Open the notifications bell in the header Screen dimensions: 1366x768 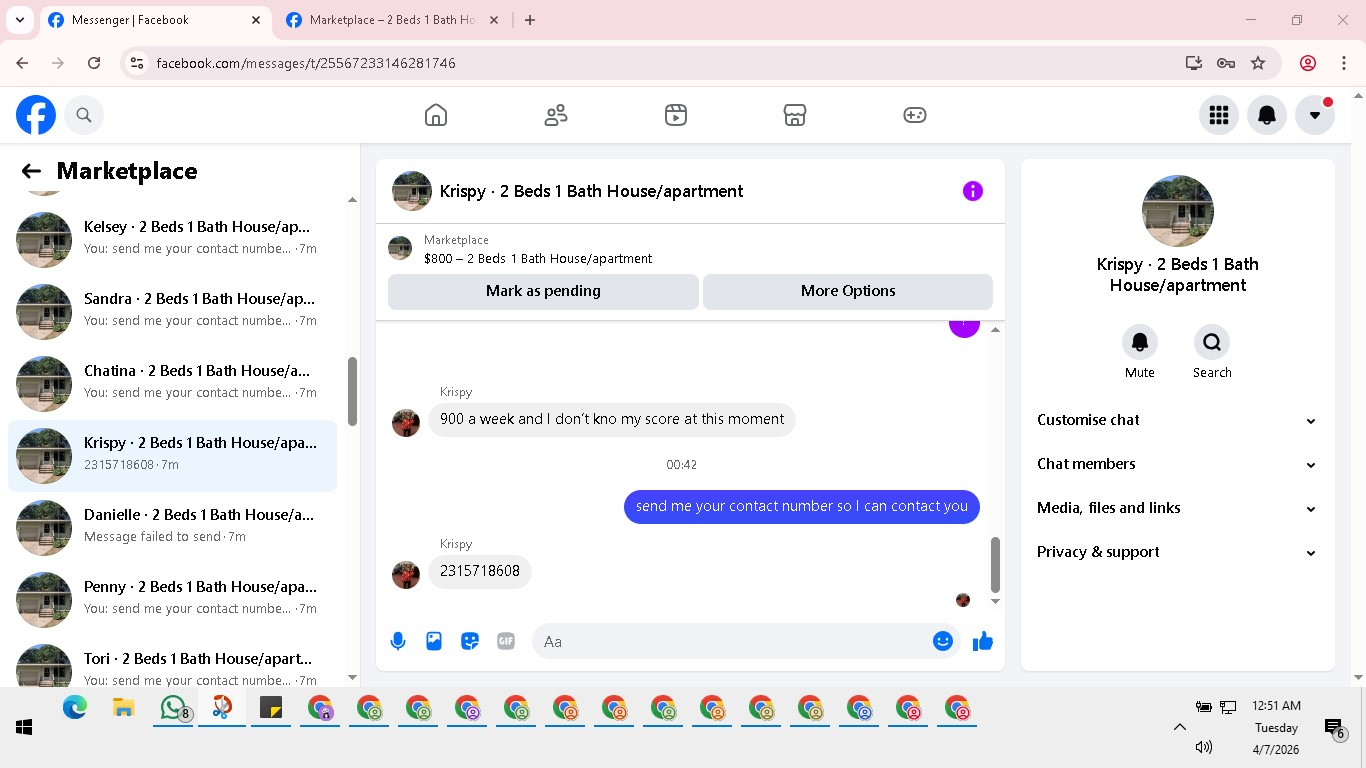(x=1267, y=115)
